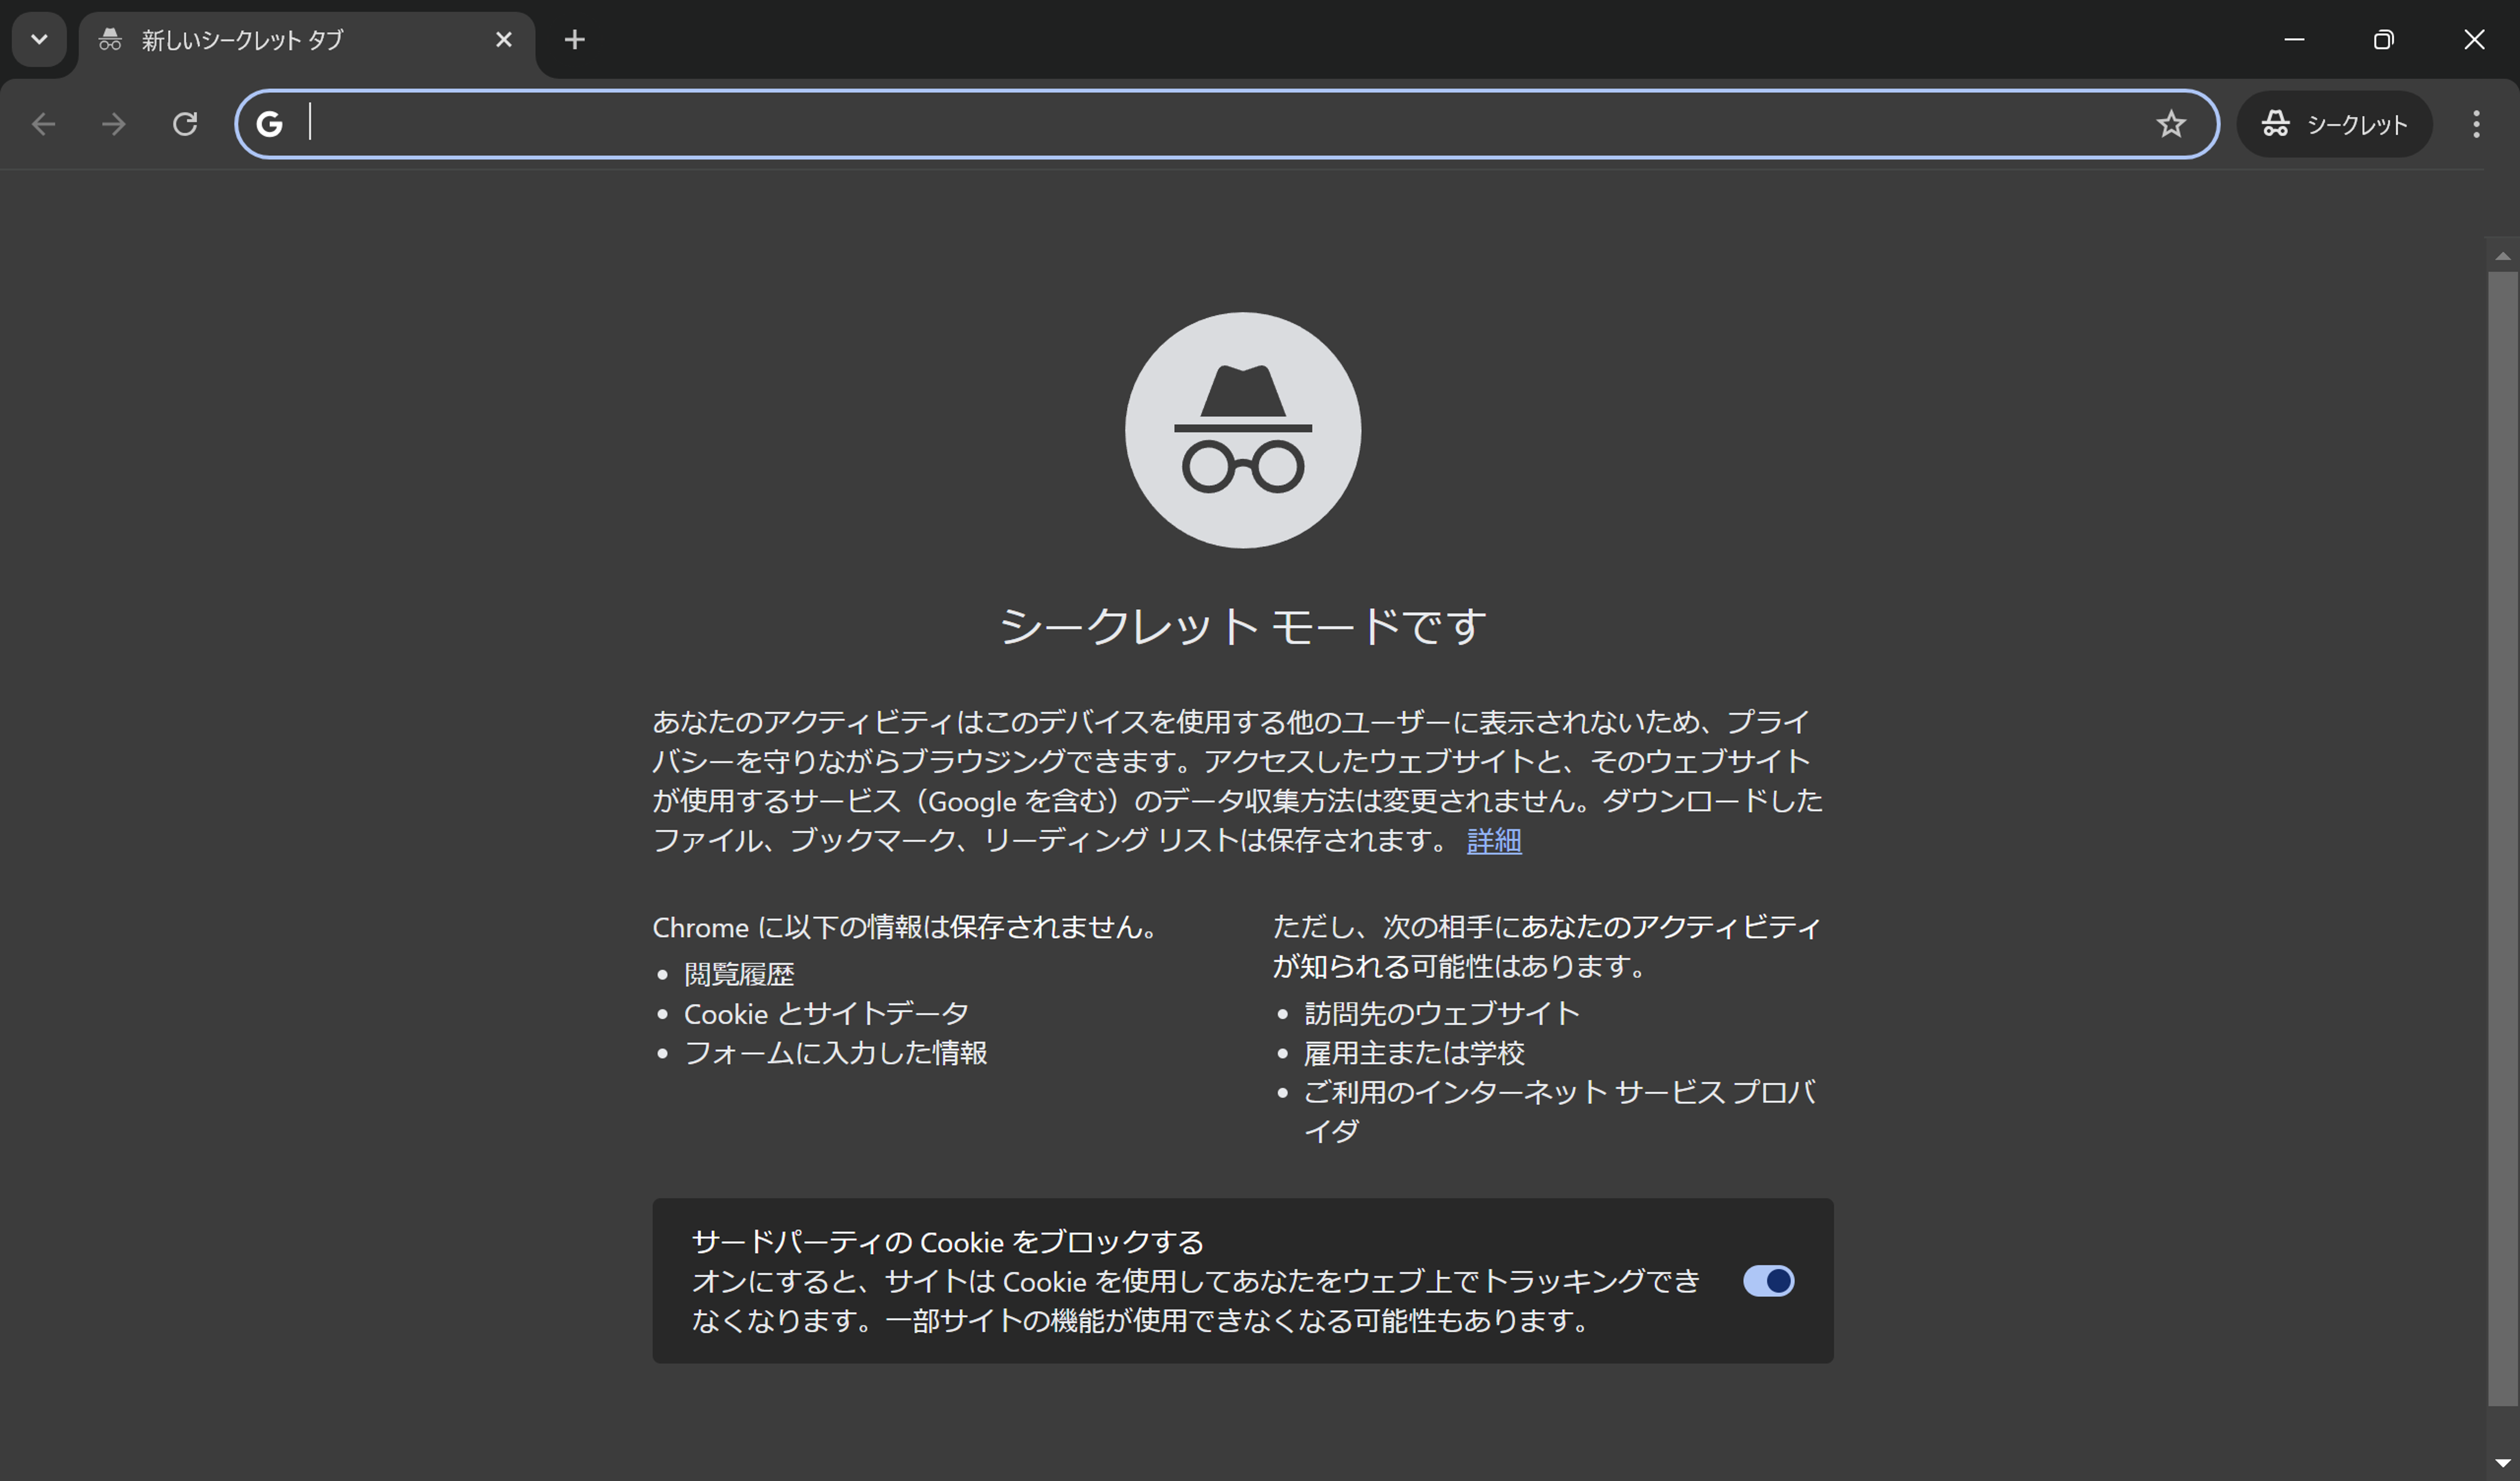The height and width of the screenshot is (1481, 2520).
Task: Reload the page with refresh icon
Action: tap(185, 124)
